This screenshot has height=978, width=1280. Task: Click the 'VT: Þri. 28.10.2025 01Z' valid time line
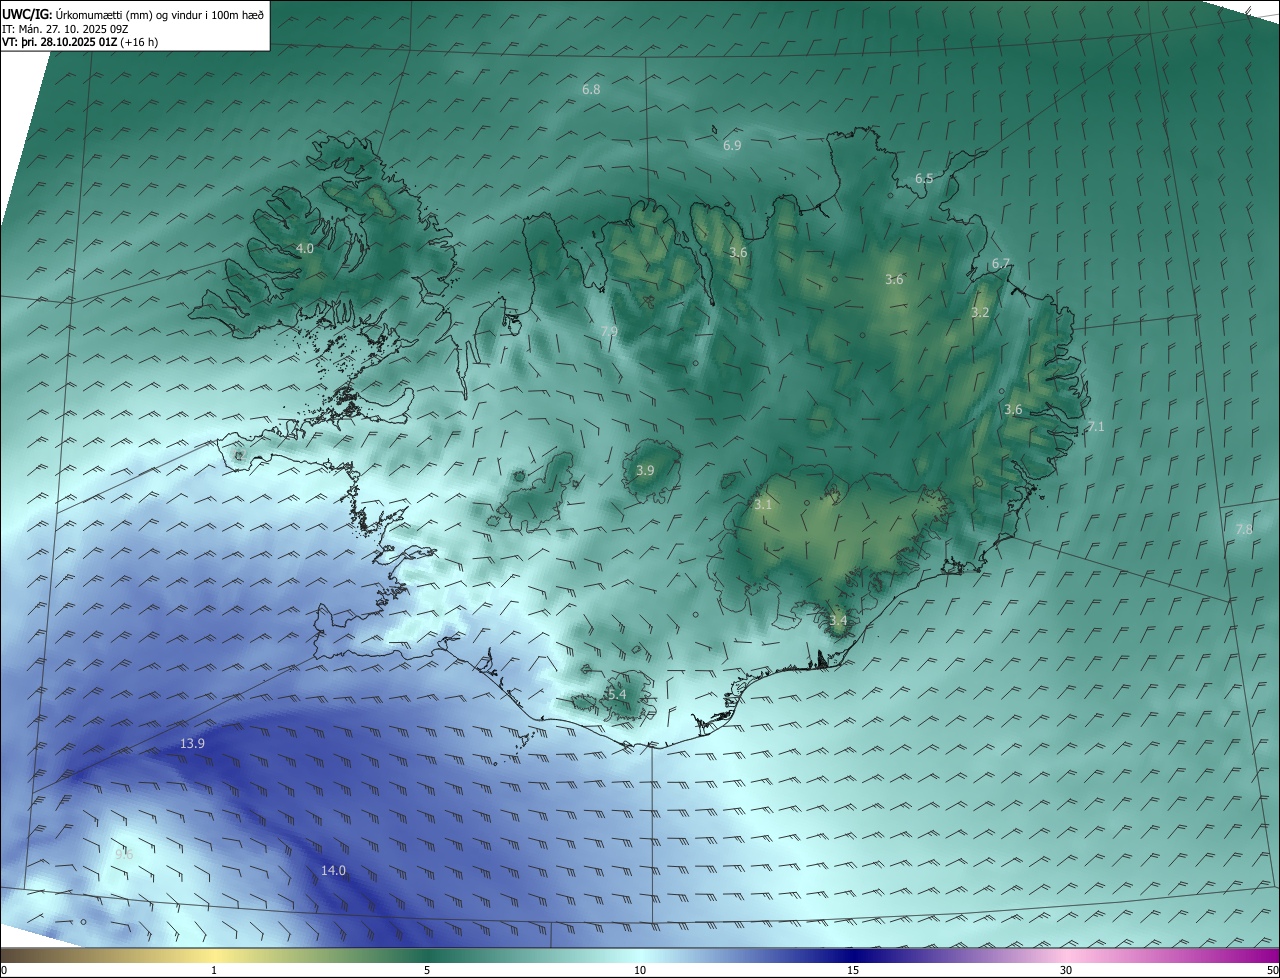click(x=80, y=42)
